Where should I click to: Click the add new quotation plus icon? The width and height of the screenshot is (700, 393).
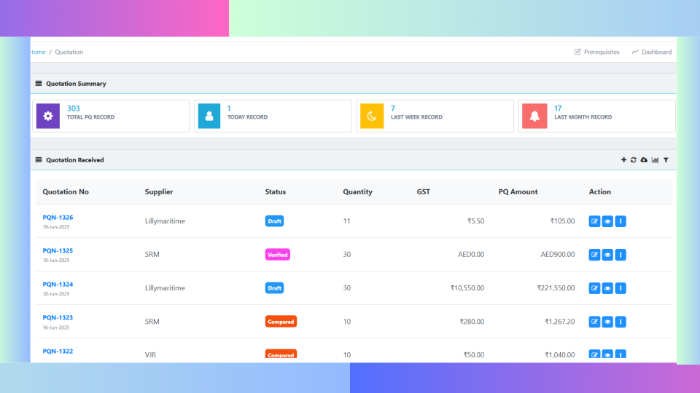click(624, 160)
